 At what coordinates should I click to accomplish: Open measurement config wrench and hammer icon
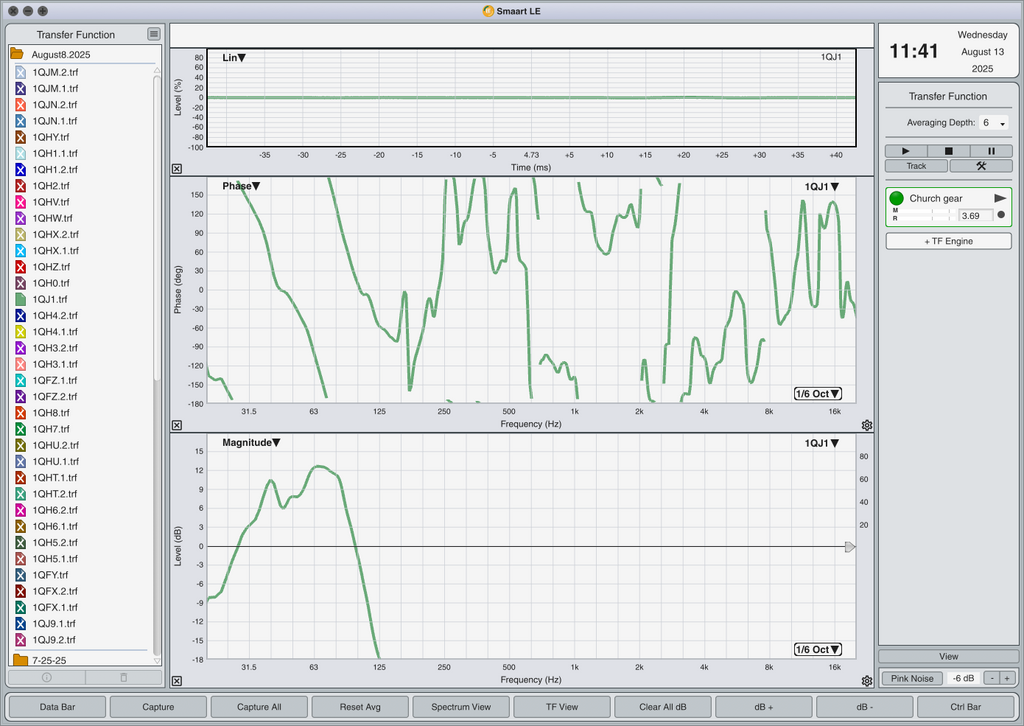tap(981, 166)
